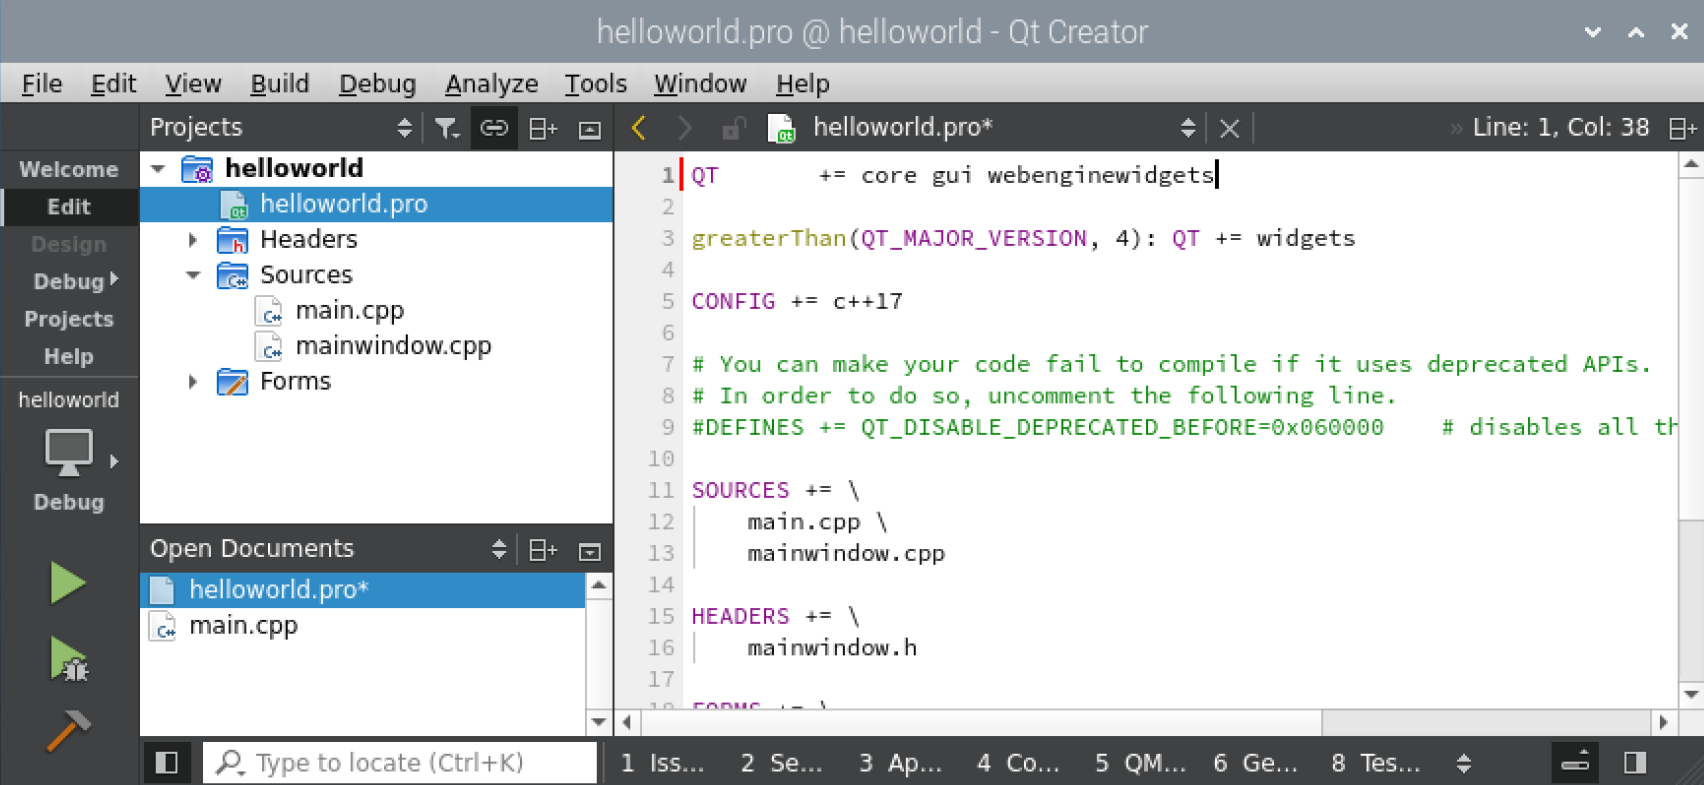
Task: Open the Edit menu
Action: click(113, 84)
